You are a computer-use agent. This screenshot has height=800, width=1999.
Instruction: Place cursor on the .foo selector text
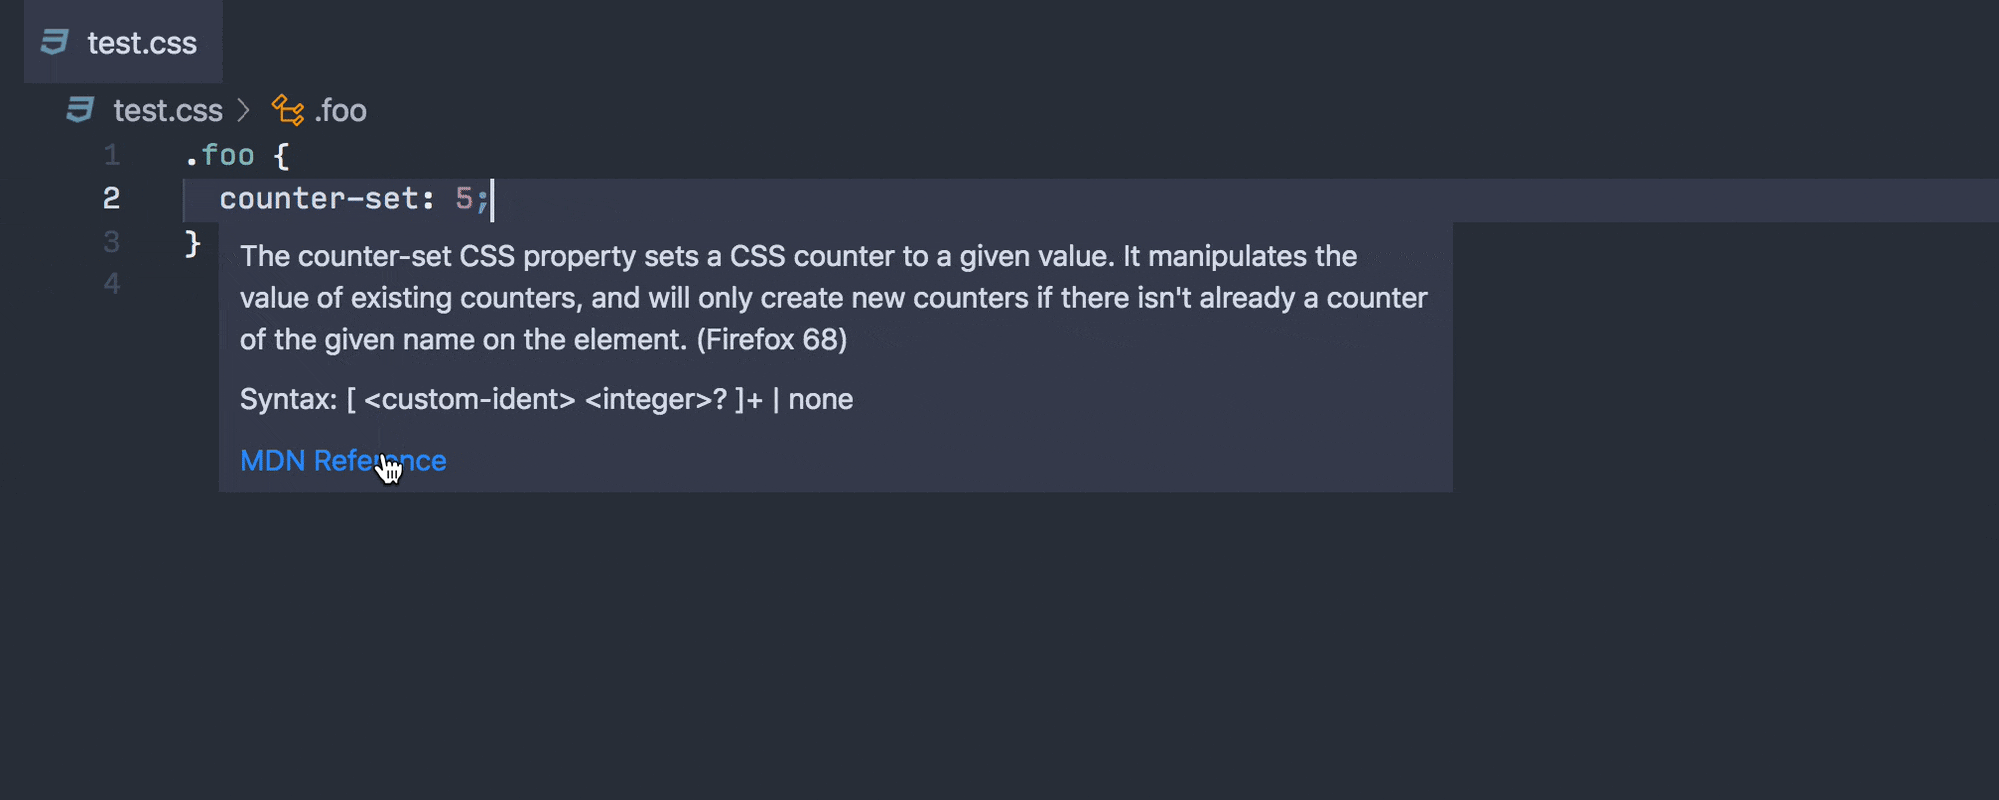pyautogui.click(x=220, y=155)
